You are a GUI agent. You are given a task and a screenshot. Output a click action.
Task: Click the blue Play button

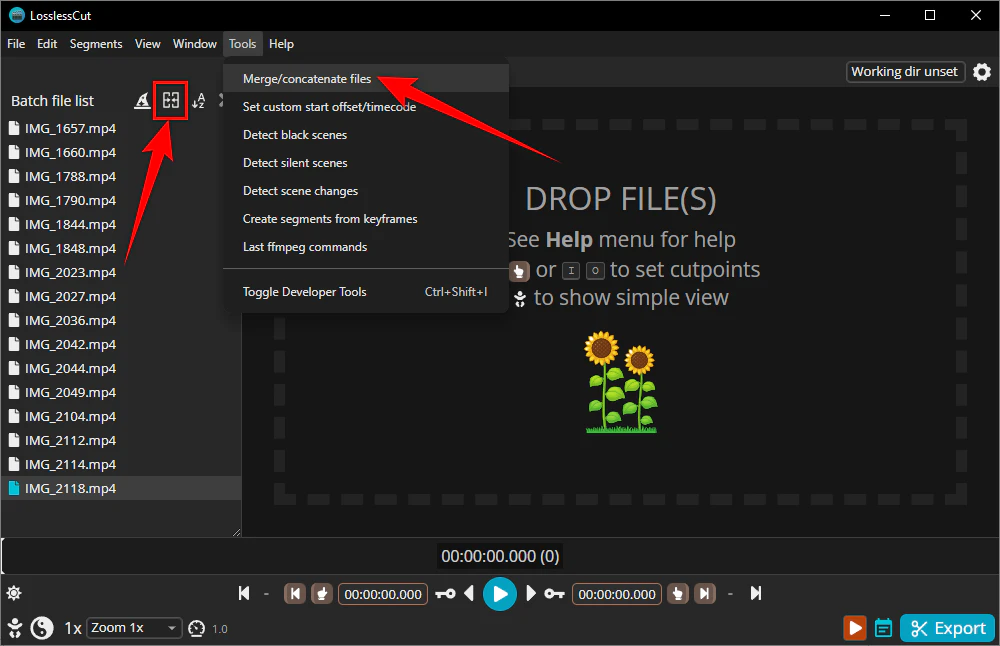[500, 594]
